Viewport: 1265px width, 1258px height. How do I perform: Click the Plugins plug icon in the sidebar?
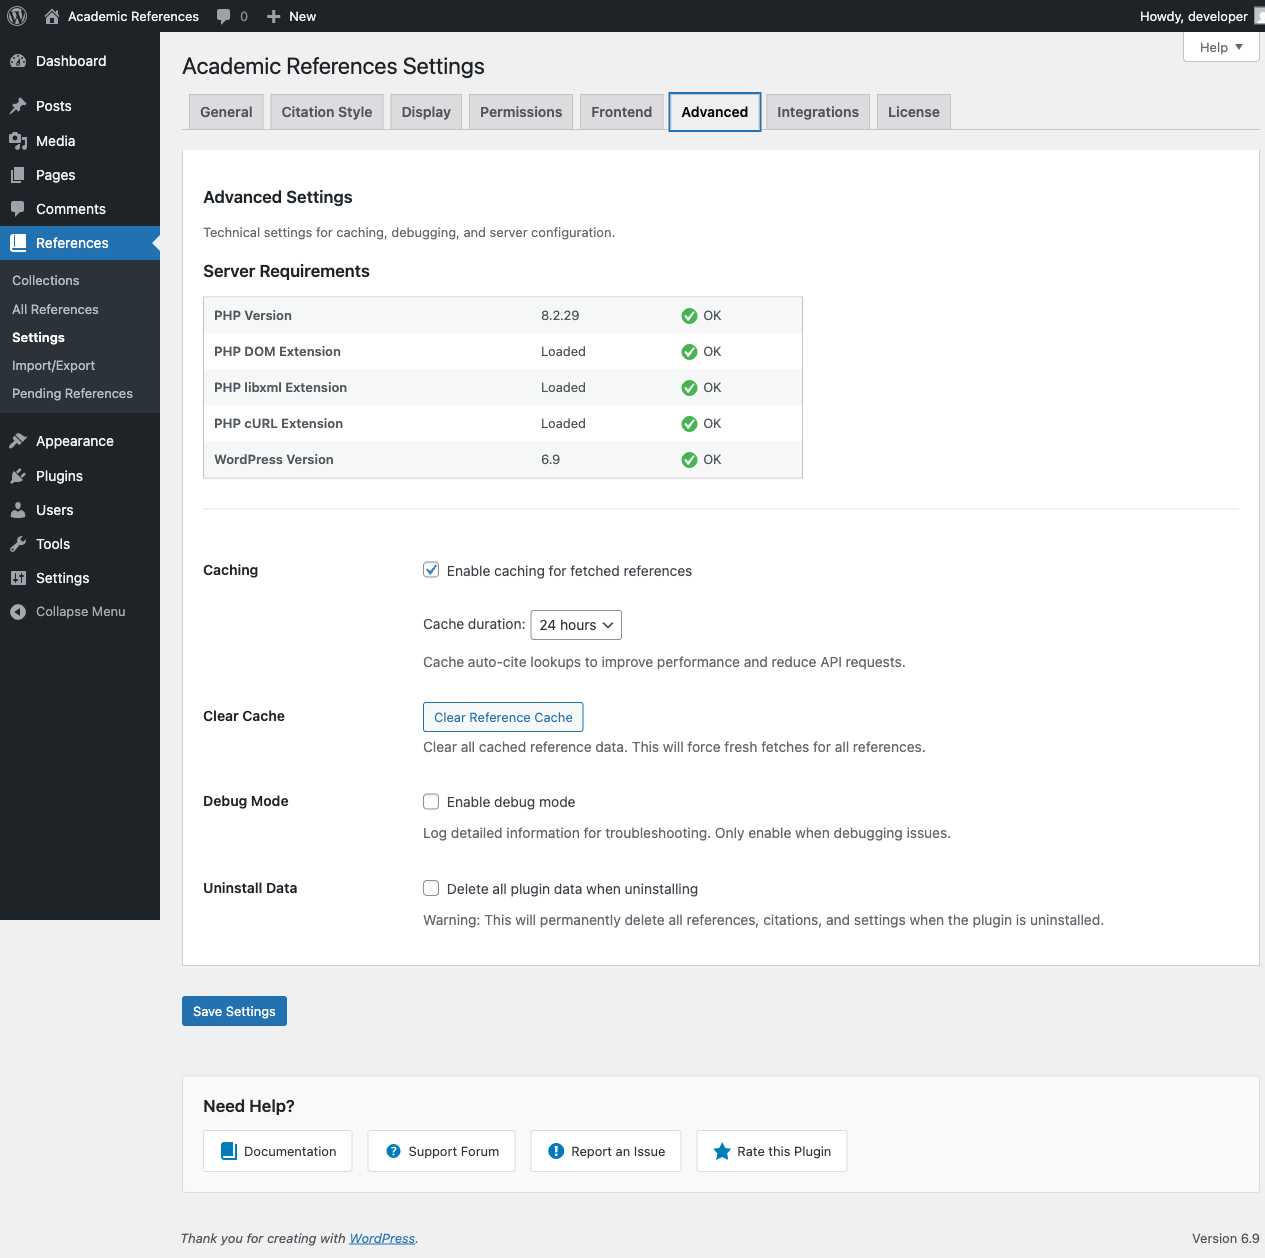point(18,476)
